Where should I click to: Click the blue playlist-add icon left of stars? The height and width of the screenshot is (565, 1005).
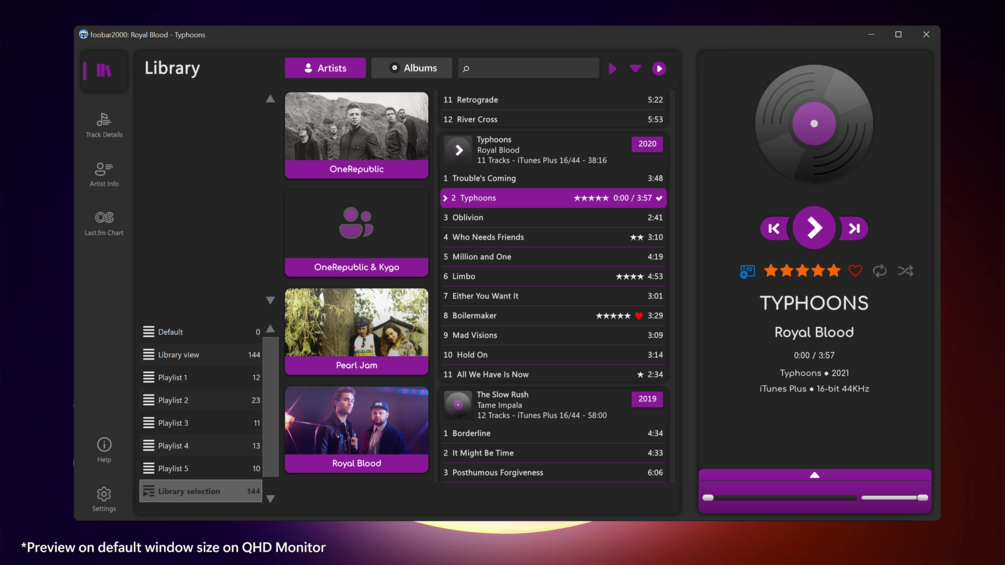pyautogui.click(x=747, y=271)
